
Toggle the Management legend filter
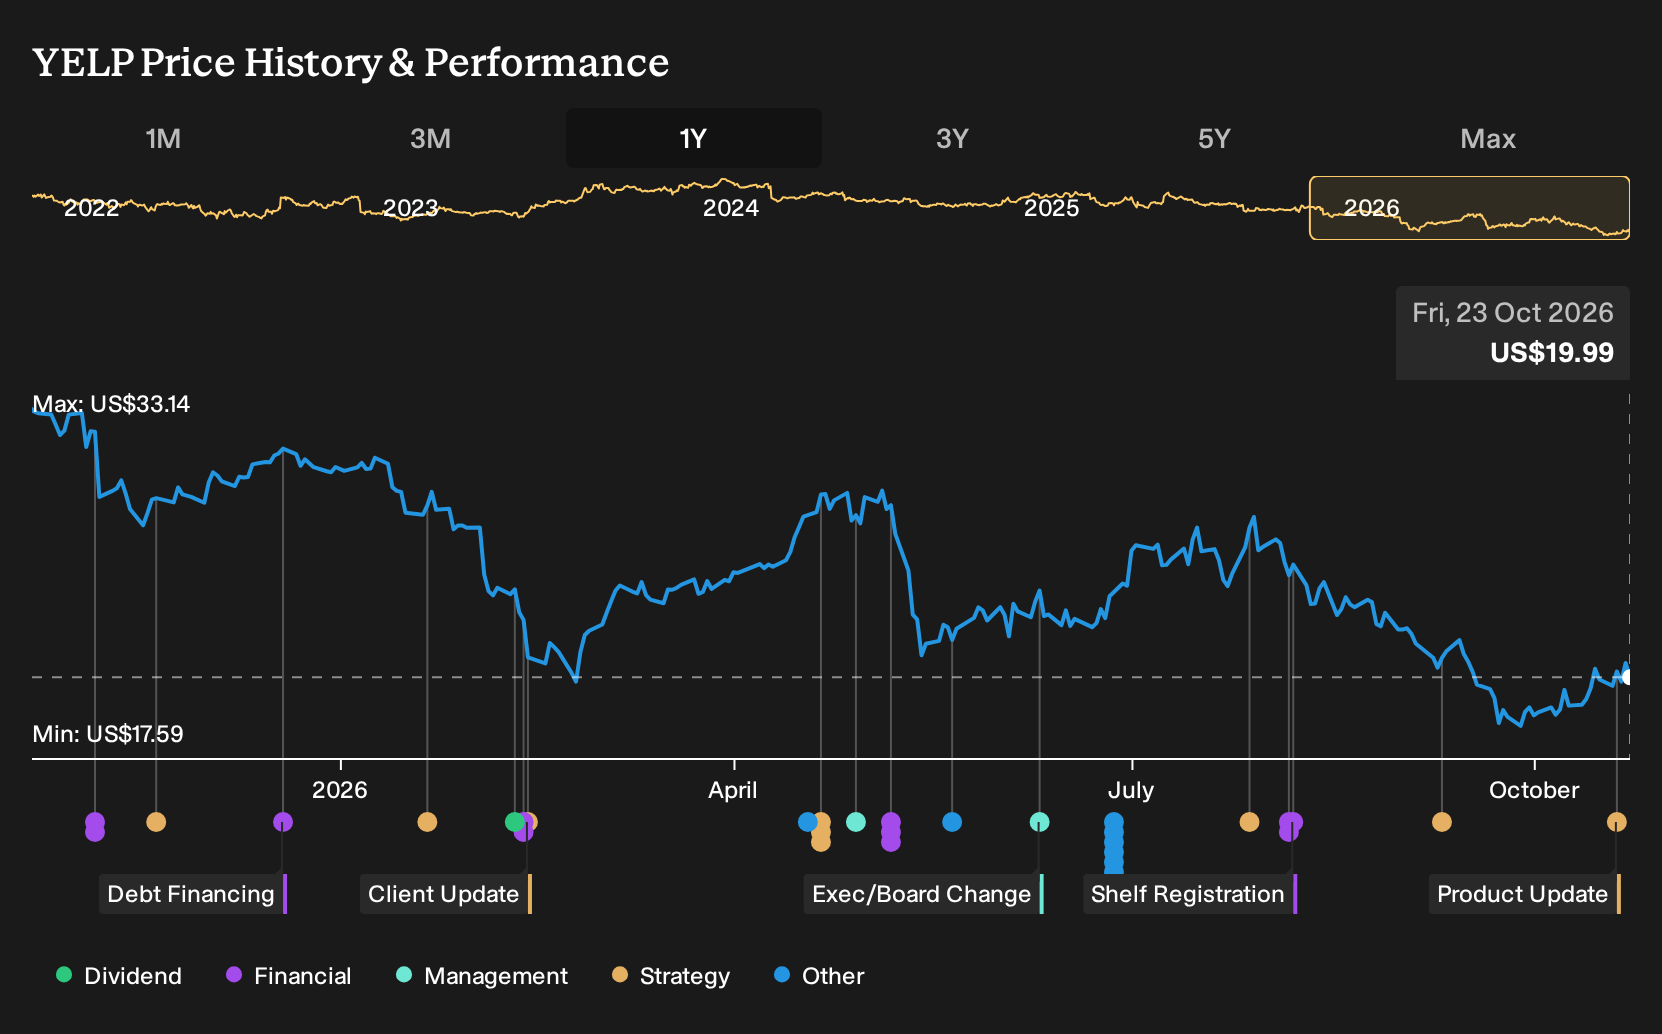coord(482,976)
